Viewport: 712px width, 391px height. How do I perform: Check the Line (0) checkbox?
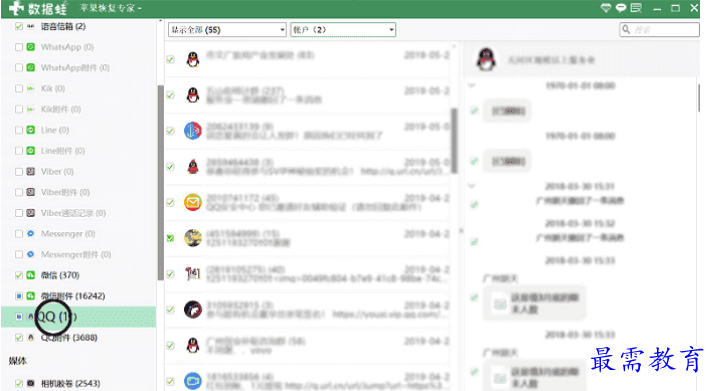click(x=19, y=130)
